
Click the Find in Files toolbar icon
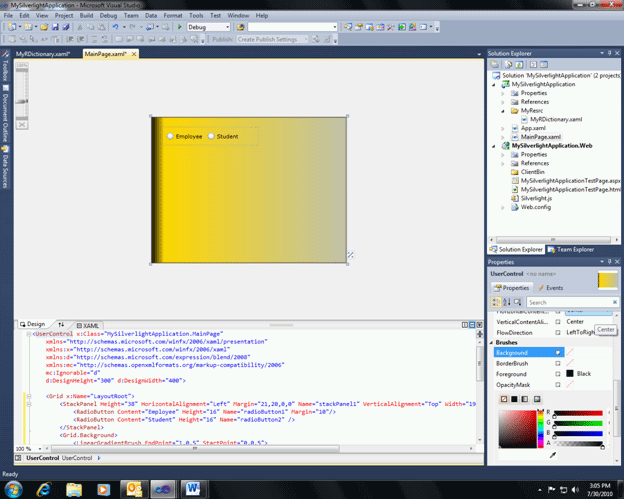tap(241, 27)
